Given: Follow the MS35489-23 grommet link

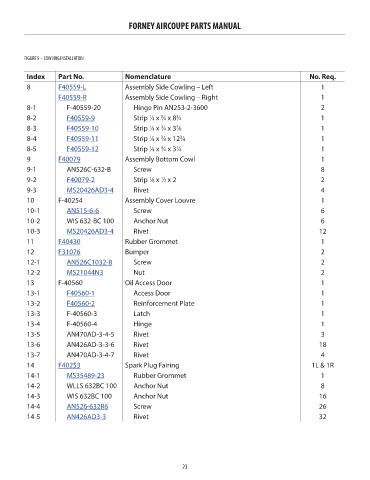Looking at the screenshot, I should 86,376.
